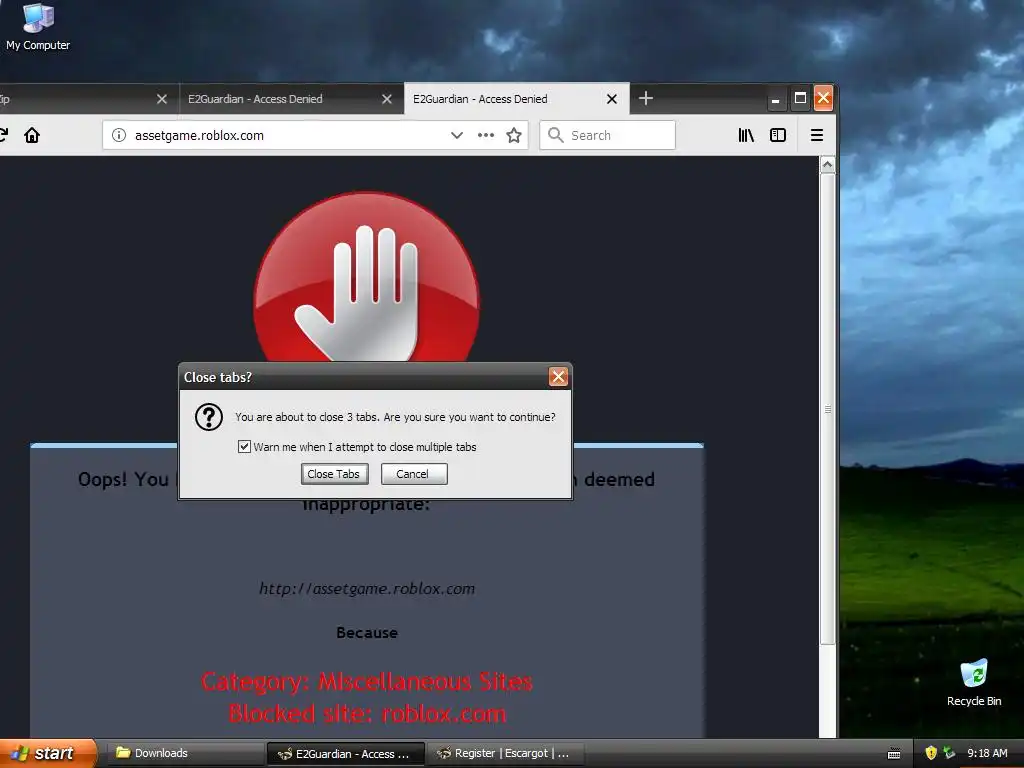Screen dimensions: 1024x768
Task: Click the red stop hand image
Action: pyautogui.click(x=366, y=277)
